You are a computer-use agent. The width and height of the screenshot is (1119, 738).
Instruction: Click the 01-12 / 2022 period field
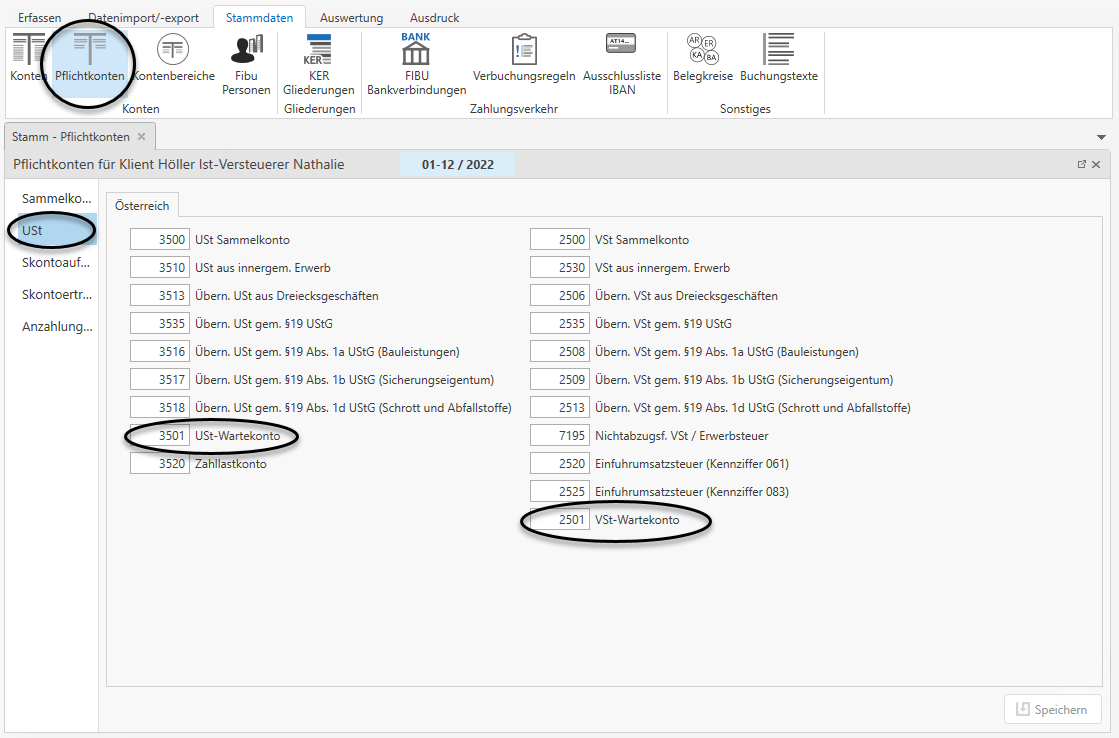click(x=457, y=165)
